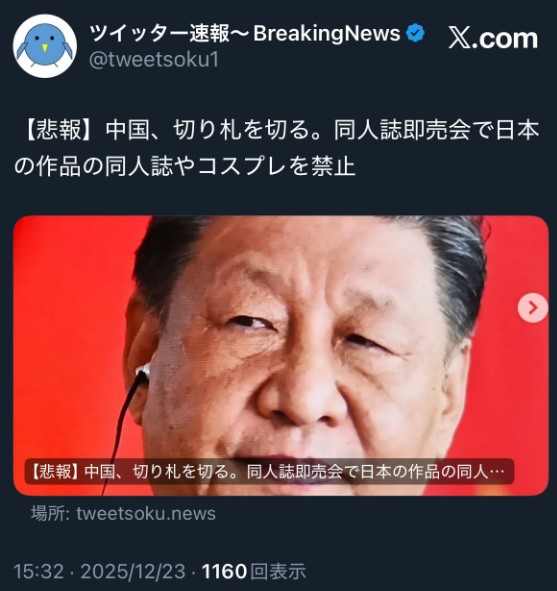The height and width of the screenshot is (591, 557).
Task: Open the ツイッター速報〜 BreakingNews display name
Action: point(245,33)
